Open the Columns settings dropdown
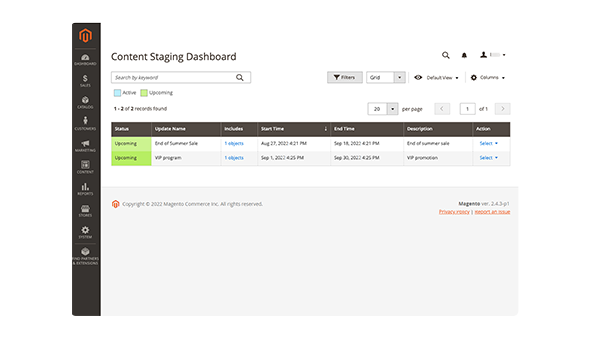 click(x=488, y=77)
